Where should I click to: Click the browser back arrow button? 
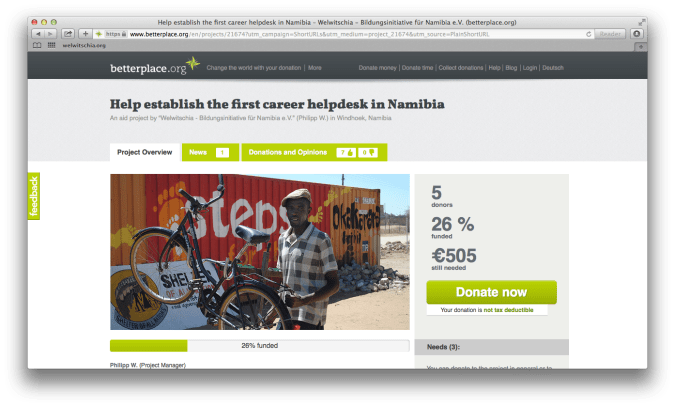pyautogui.click(x=39, y=33)
